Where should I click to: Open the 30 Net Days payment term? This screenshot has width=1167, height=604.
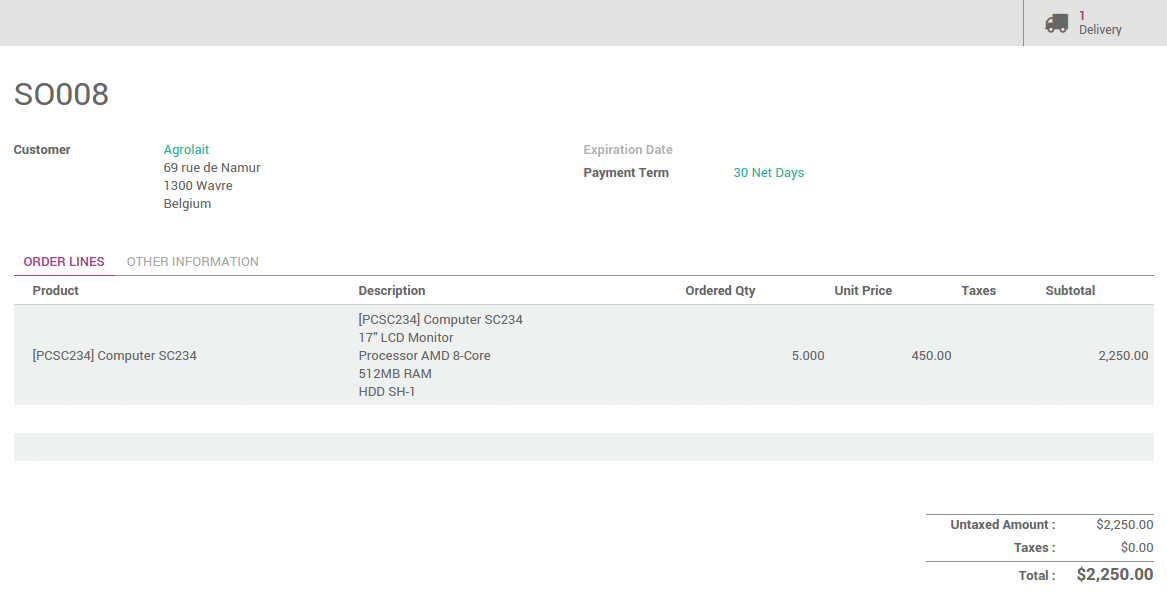(768, 173)
